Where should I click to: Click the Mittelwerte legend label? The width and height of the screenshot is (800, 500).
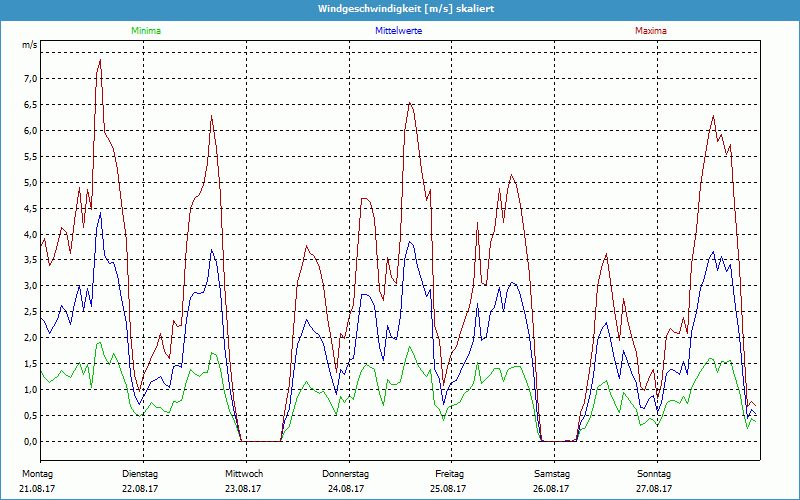click(398, 31)
